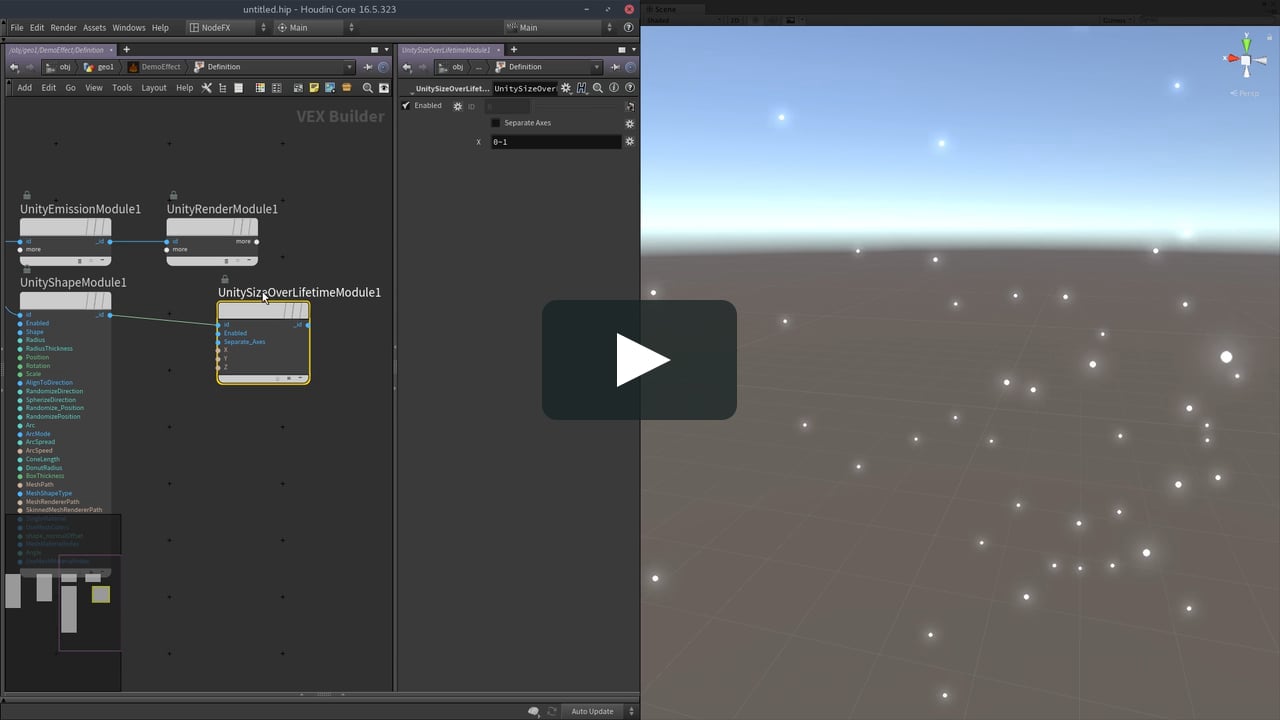Click gear beside Separate Axes parameter
The height and width of the screenshot is (720, 1280).
[x=630, y=123]
